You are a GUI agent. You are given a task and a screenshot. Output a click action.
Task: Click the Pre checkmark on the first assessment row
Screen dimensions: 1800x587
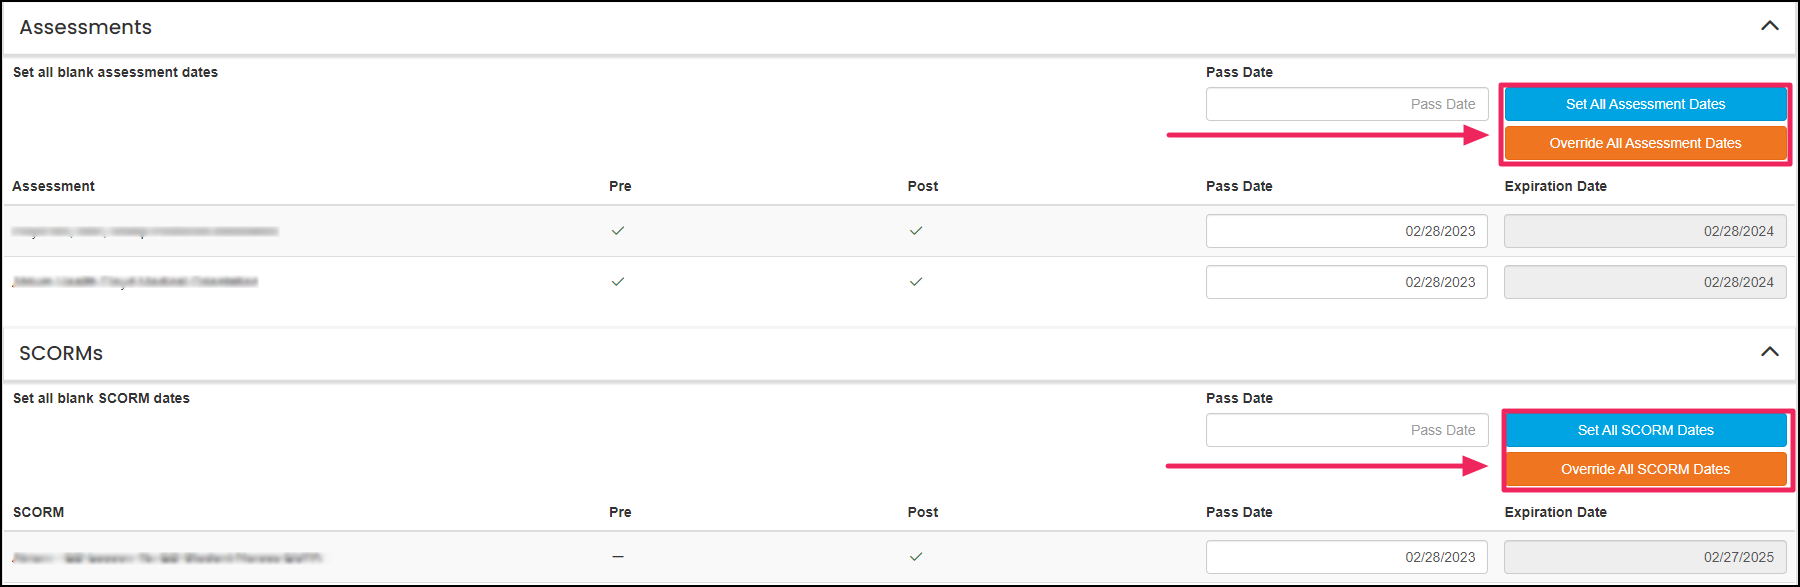coord(618,230)
